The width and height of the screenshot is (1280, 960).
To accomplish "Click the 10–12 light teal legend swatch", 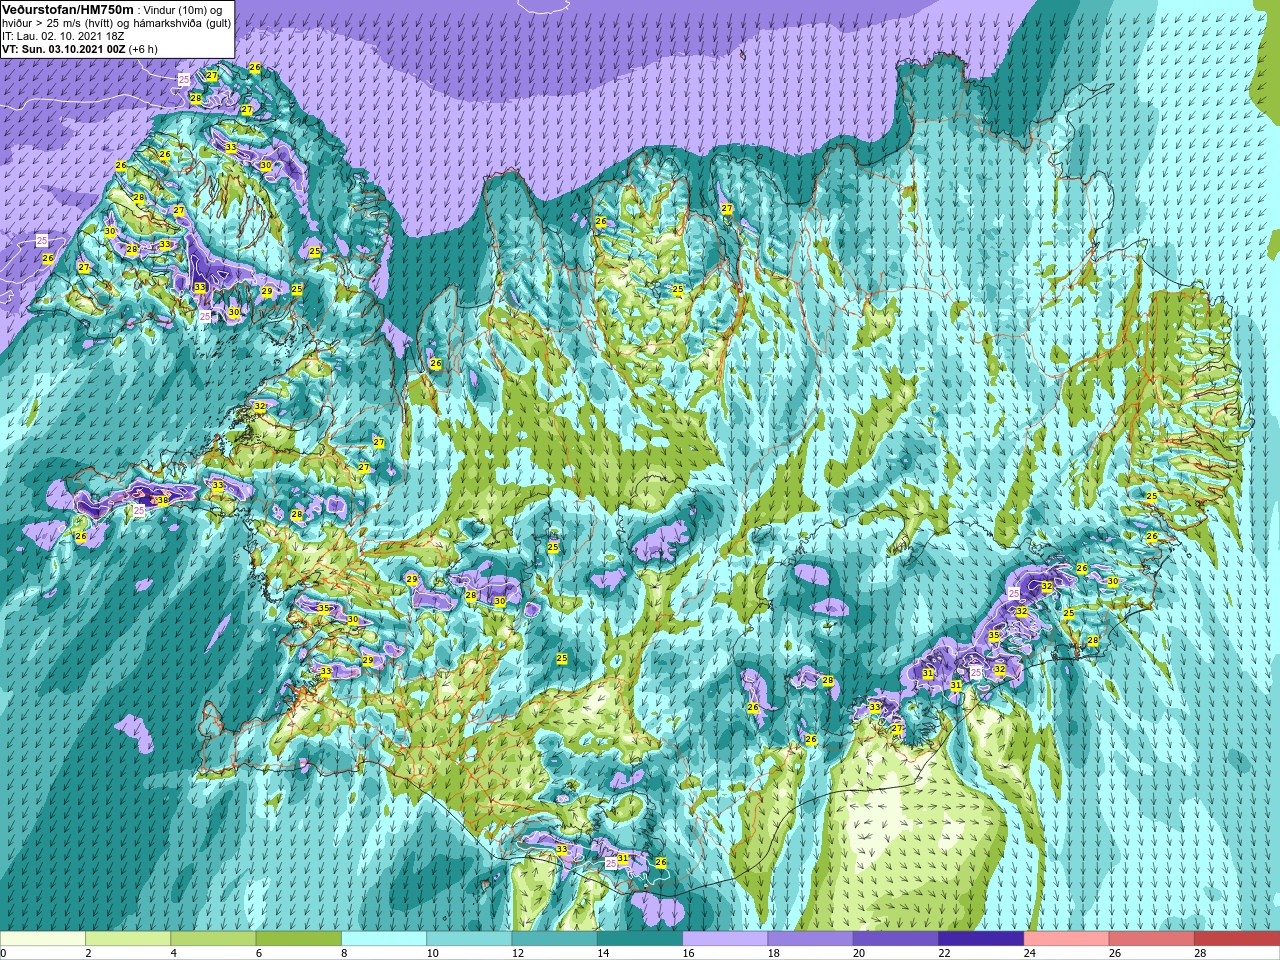I will click(469, 939).
